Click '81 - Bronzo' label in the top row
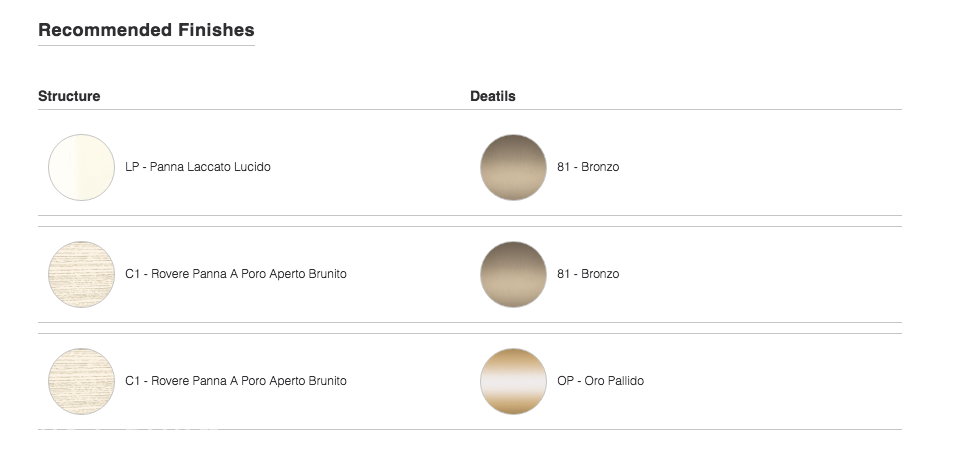The width and height of the screenshot is (953, 467). pyautogui.click(x=588, y=167)
